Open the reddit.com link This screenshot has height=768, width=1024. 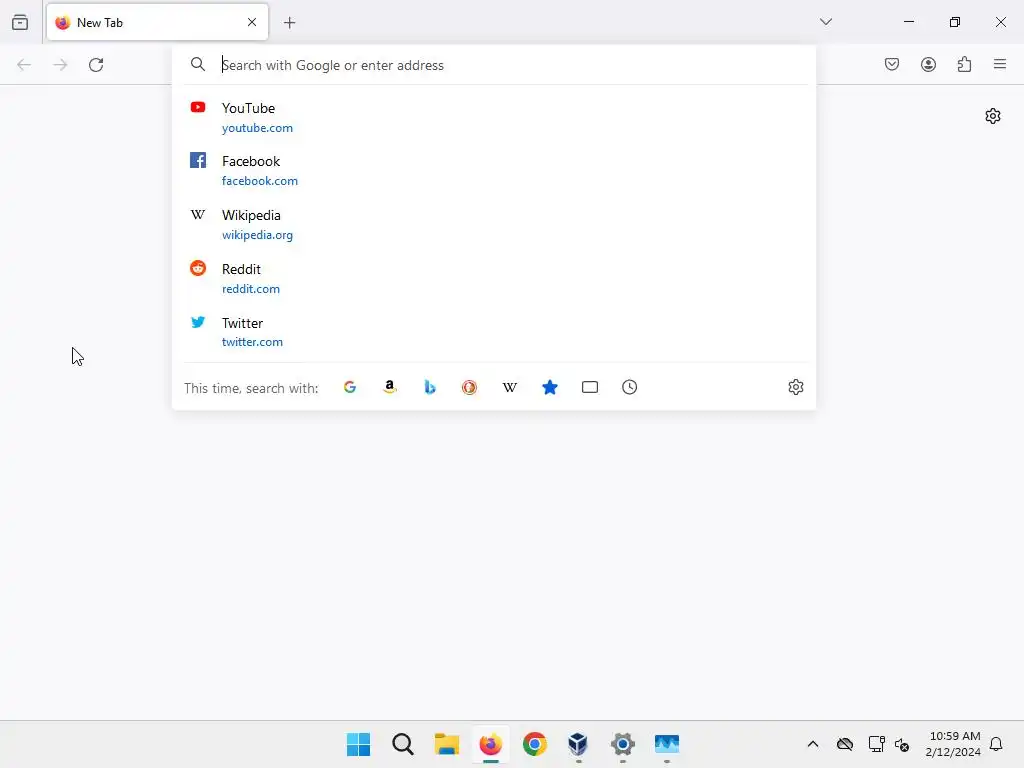[251, 289]
